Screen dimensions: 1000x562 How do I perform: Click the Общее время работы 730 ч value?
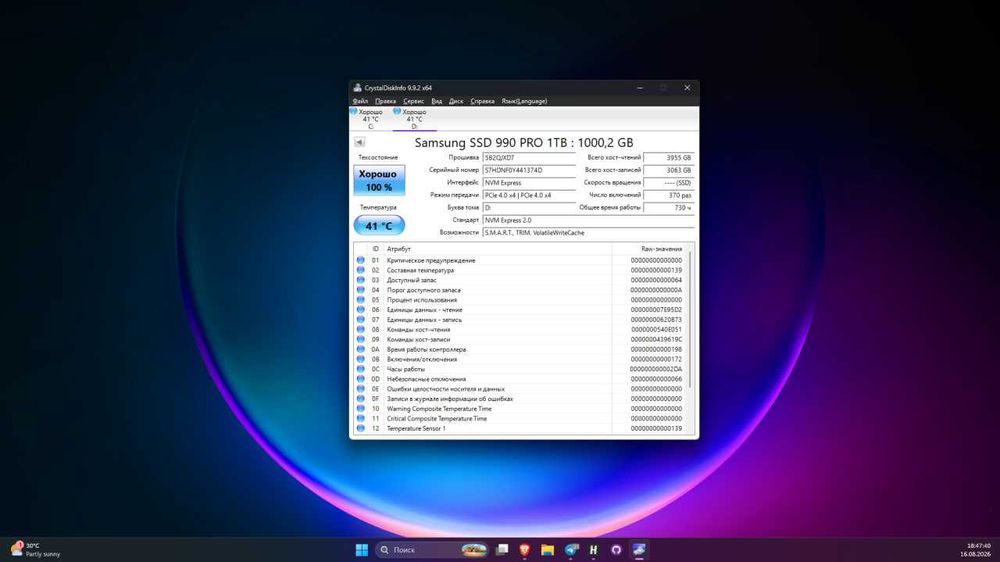(x=668, y=207)
